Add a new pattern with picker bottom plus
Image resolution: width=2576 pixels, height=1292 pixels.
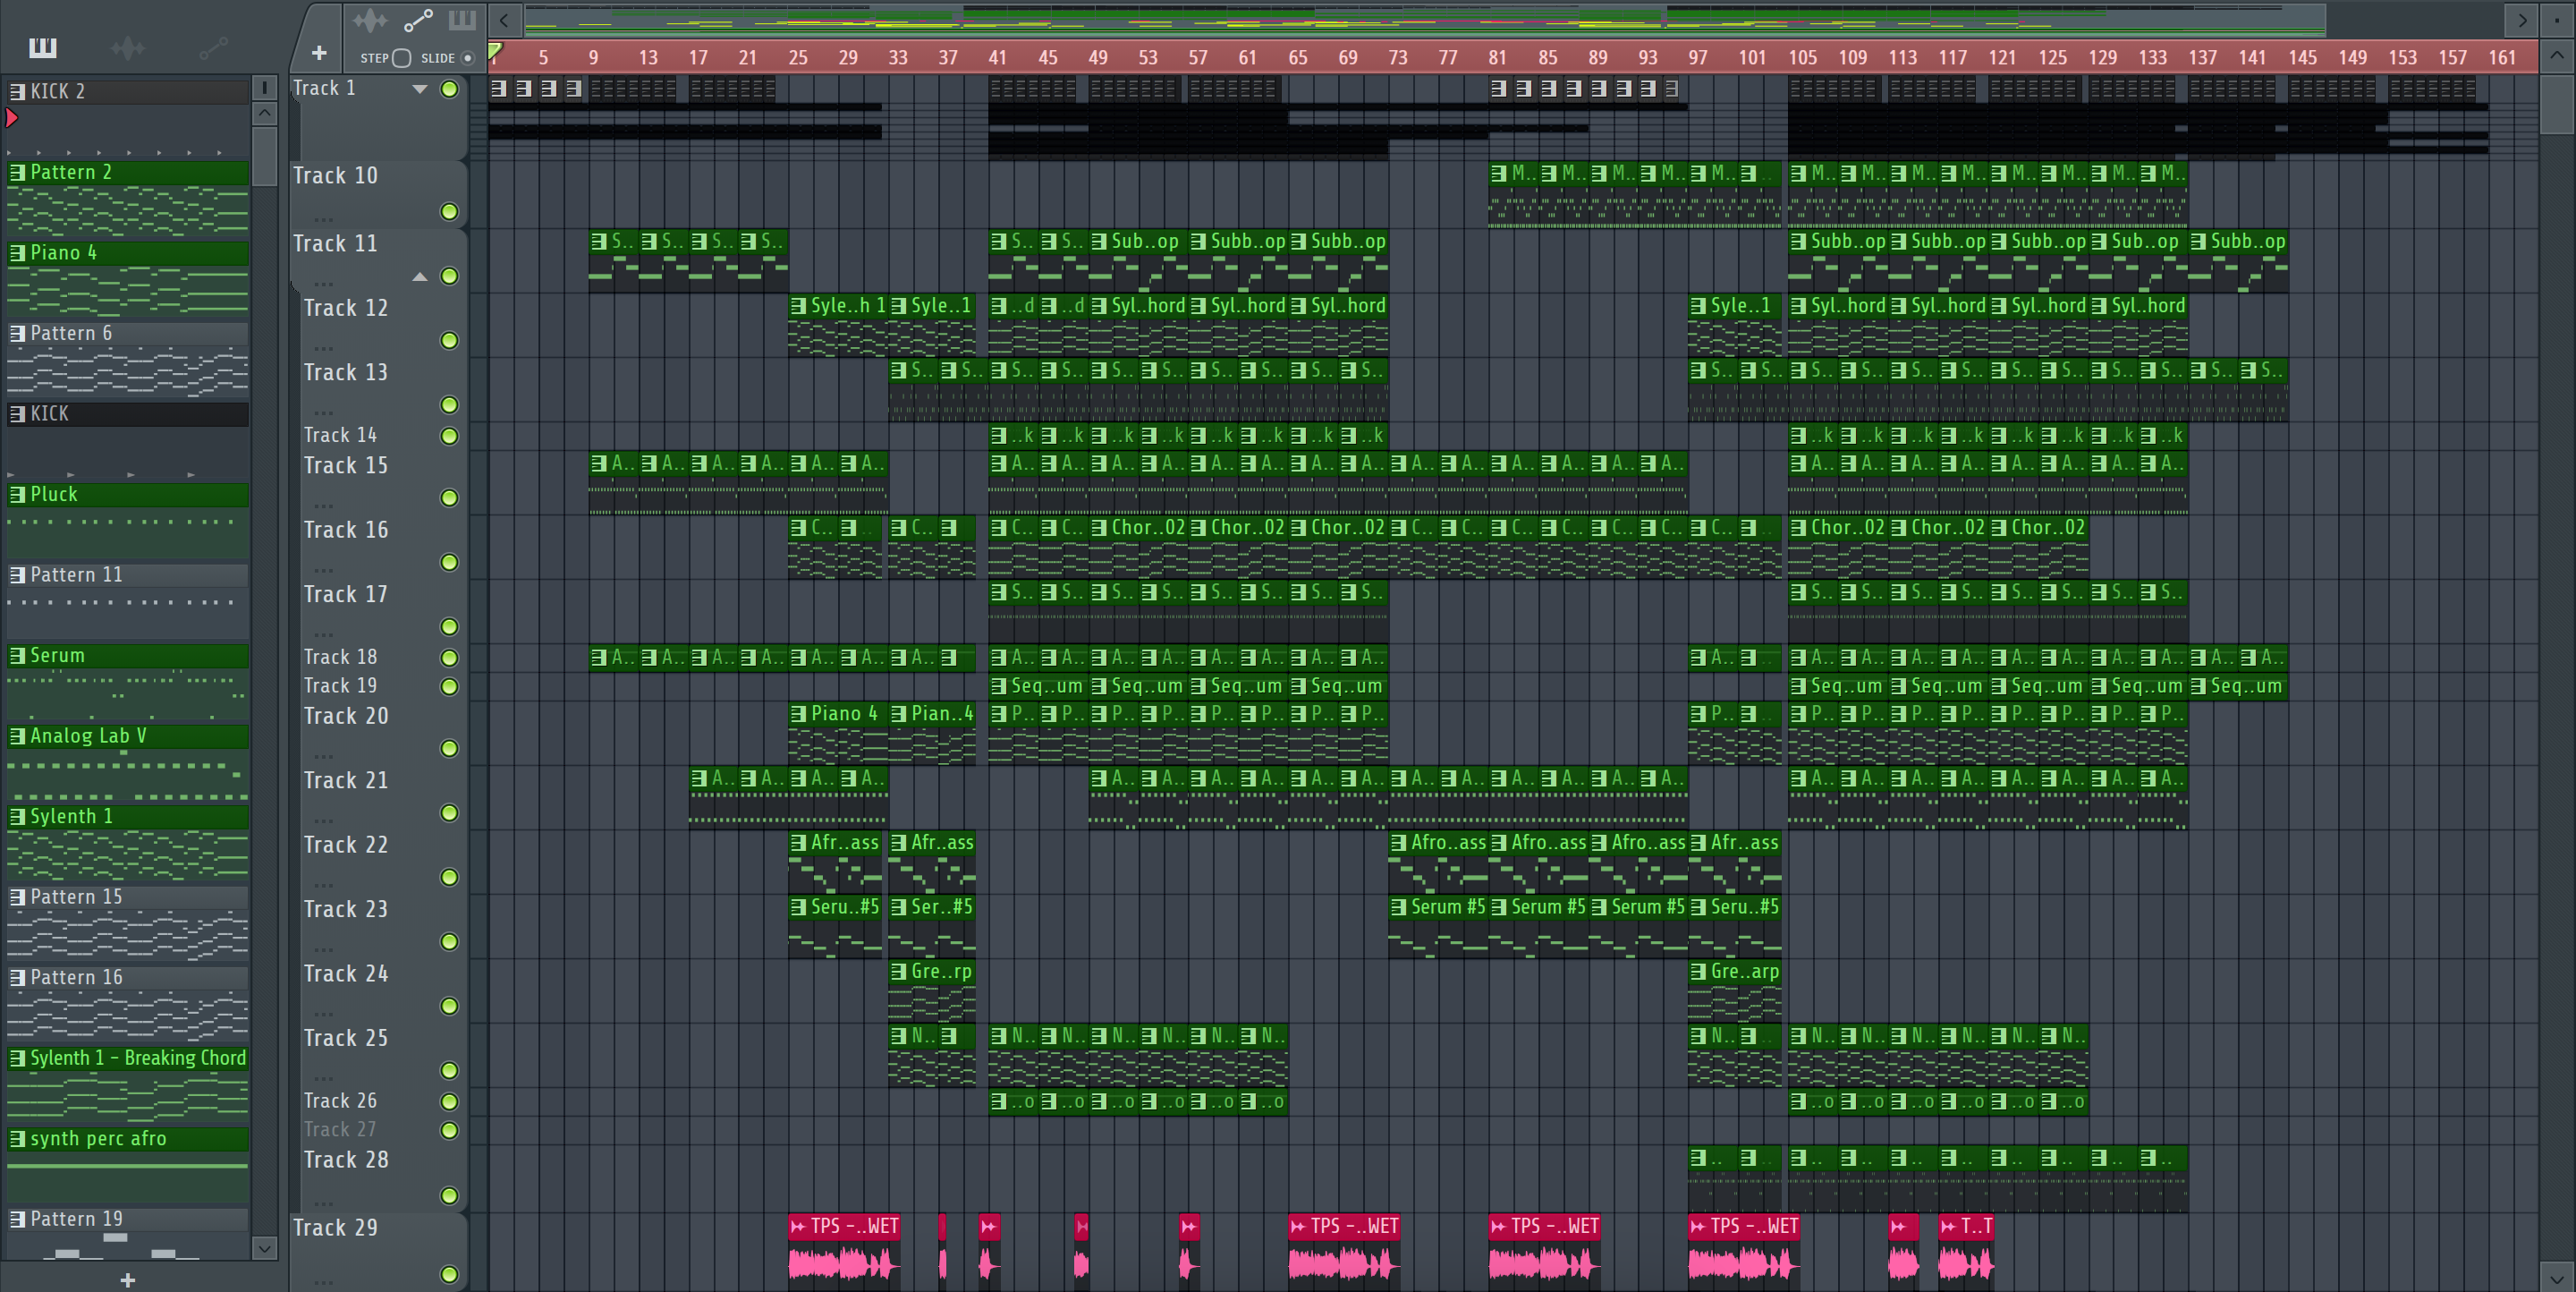pyautogui.click(x=128, y=1279)
